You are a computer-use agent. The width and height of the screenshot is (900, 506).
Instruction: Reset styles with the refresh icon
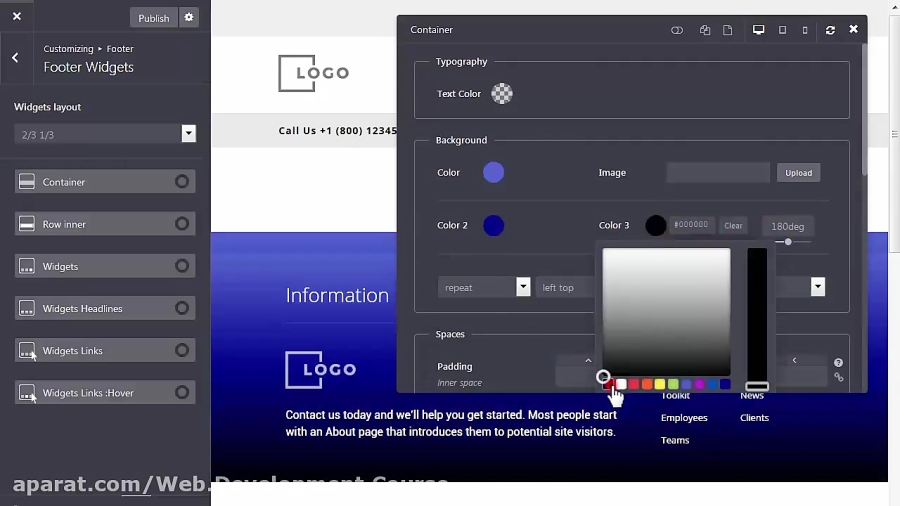point(830,30)
